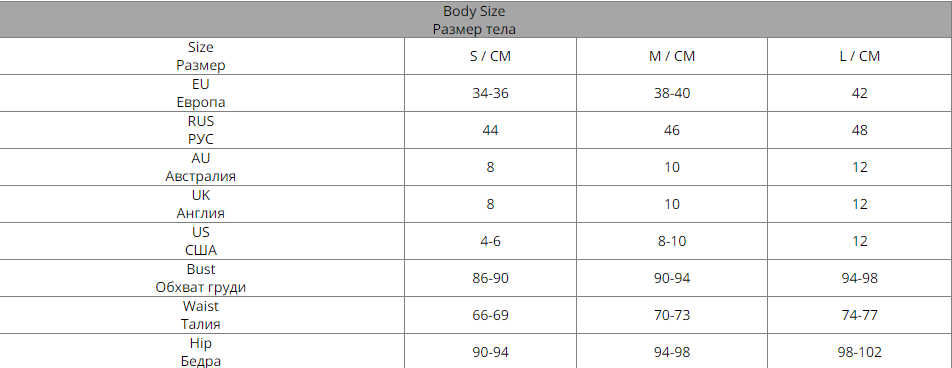Viewport: 952px width, 368px height.
Task: Select Waist value 66-69 cell
Action: tap(490, 316)
